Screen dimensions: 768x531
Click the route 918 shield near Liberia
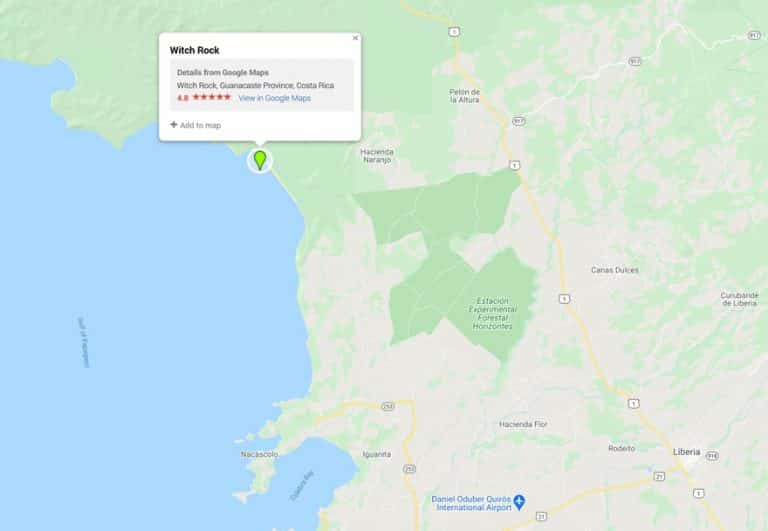(x=712, y=456)
